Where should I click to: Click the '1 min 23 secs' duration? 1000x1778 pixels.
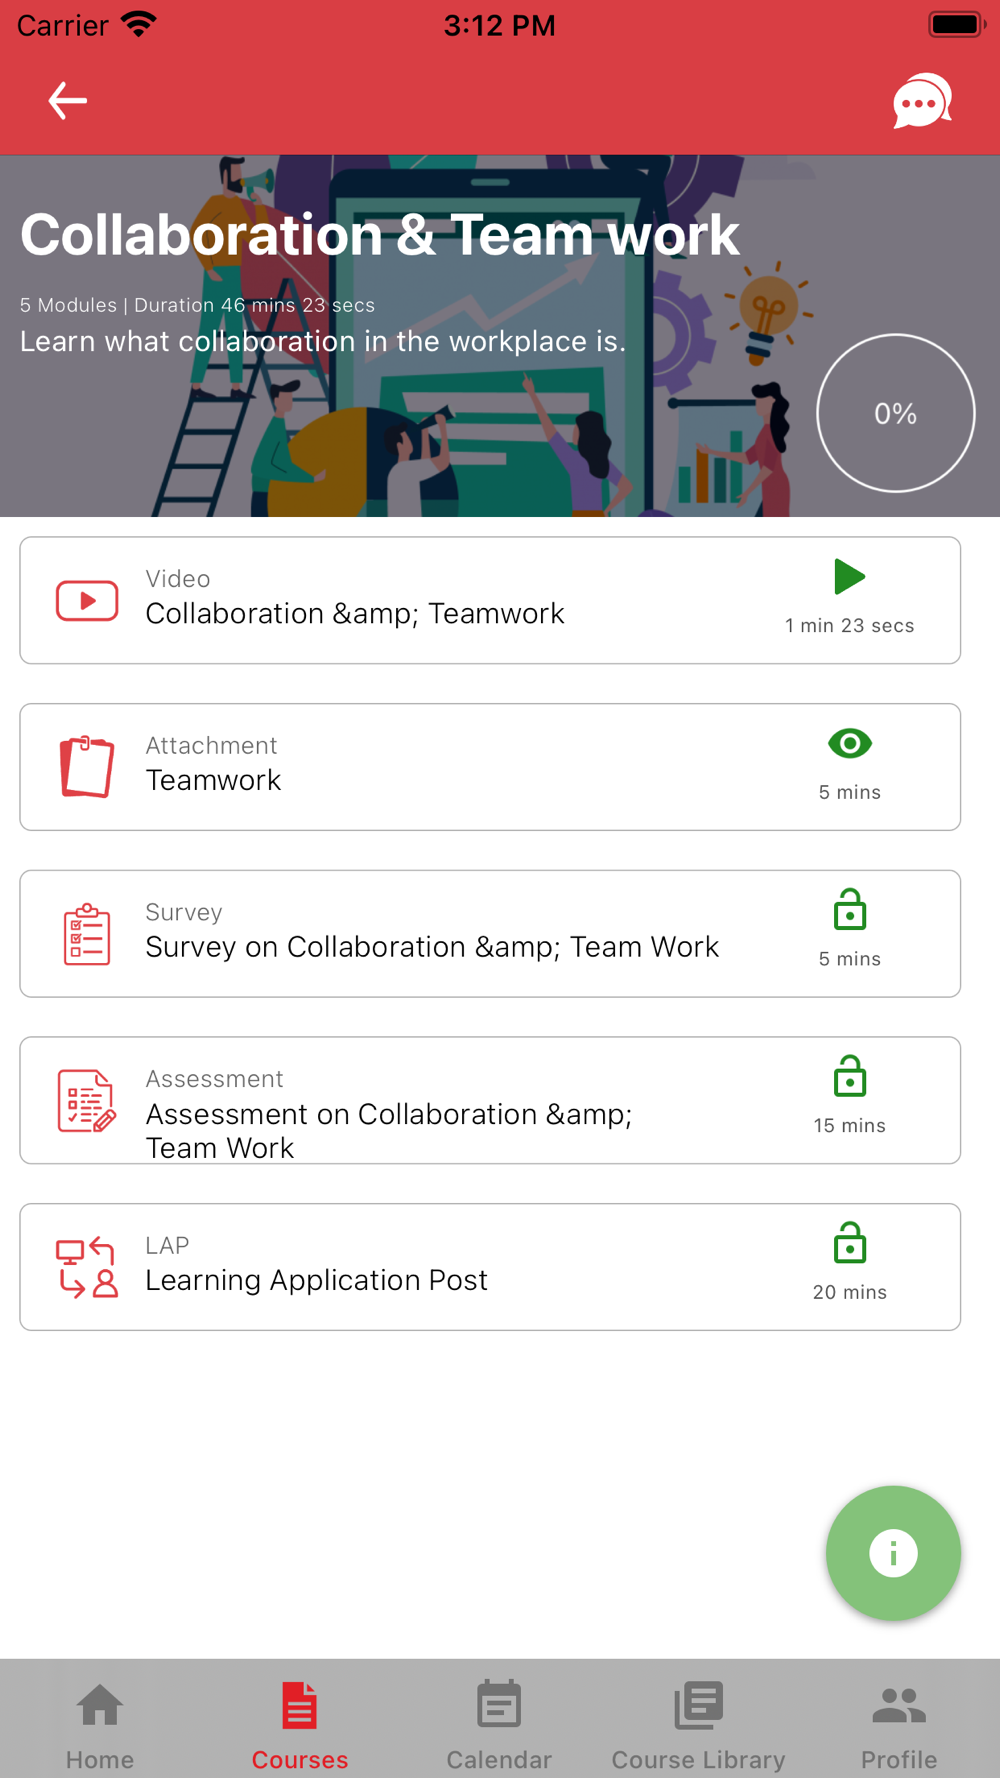[x=849, y=626]
